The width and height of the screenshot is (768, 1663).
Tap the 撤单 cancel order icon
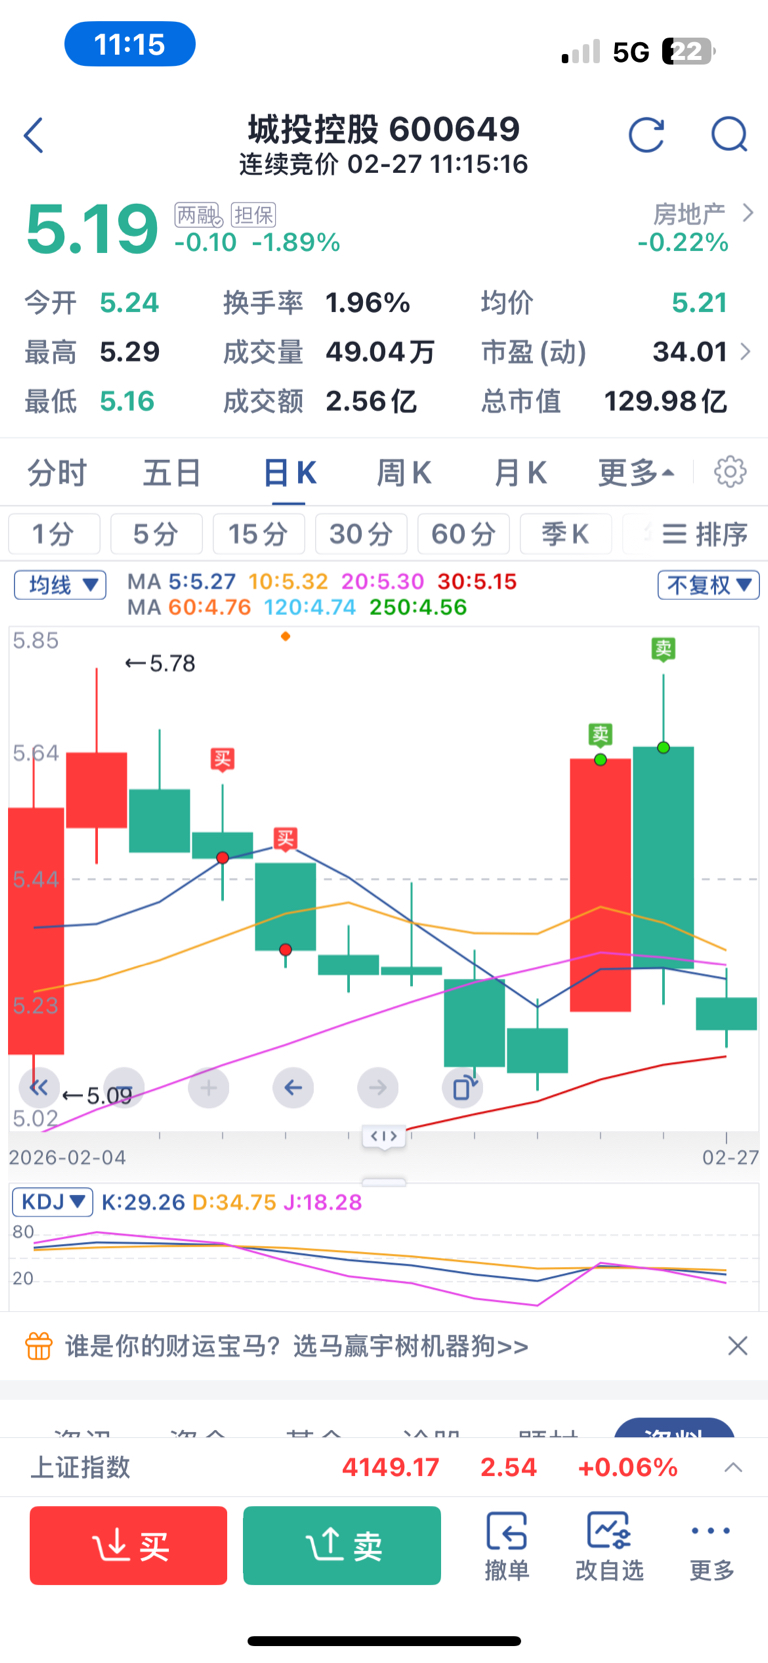507,1545
